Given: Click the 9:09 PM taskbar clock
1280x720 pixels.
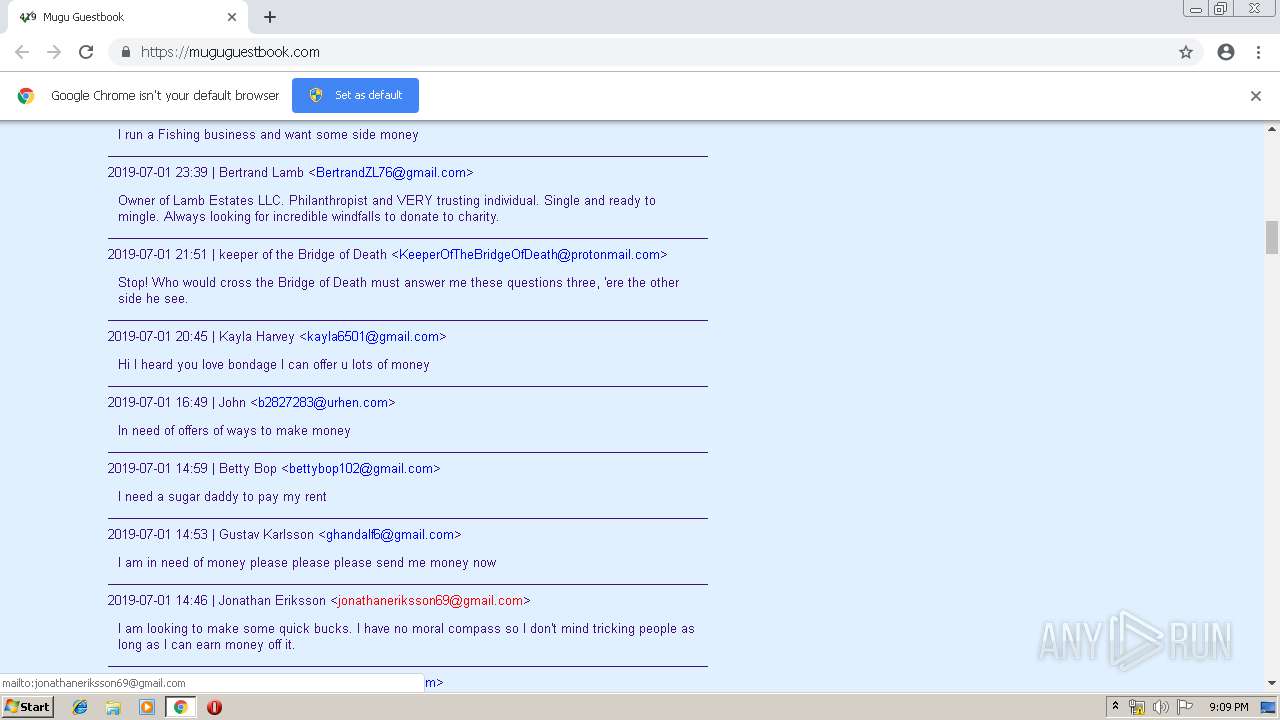Looking at the screenshot, I should [x=1228, y=707].
